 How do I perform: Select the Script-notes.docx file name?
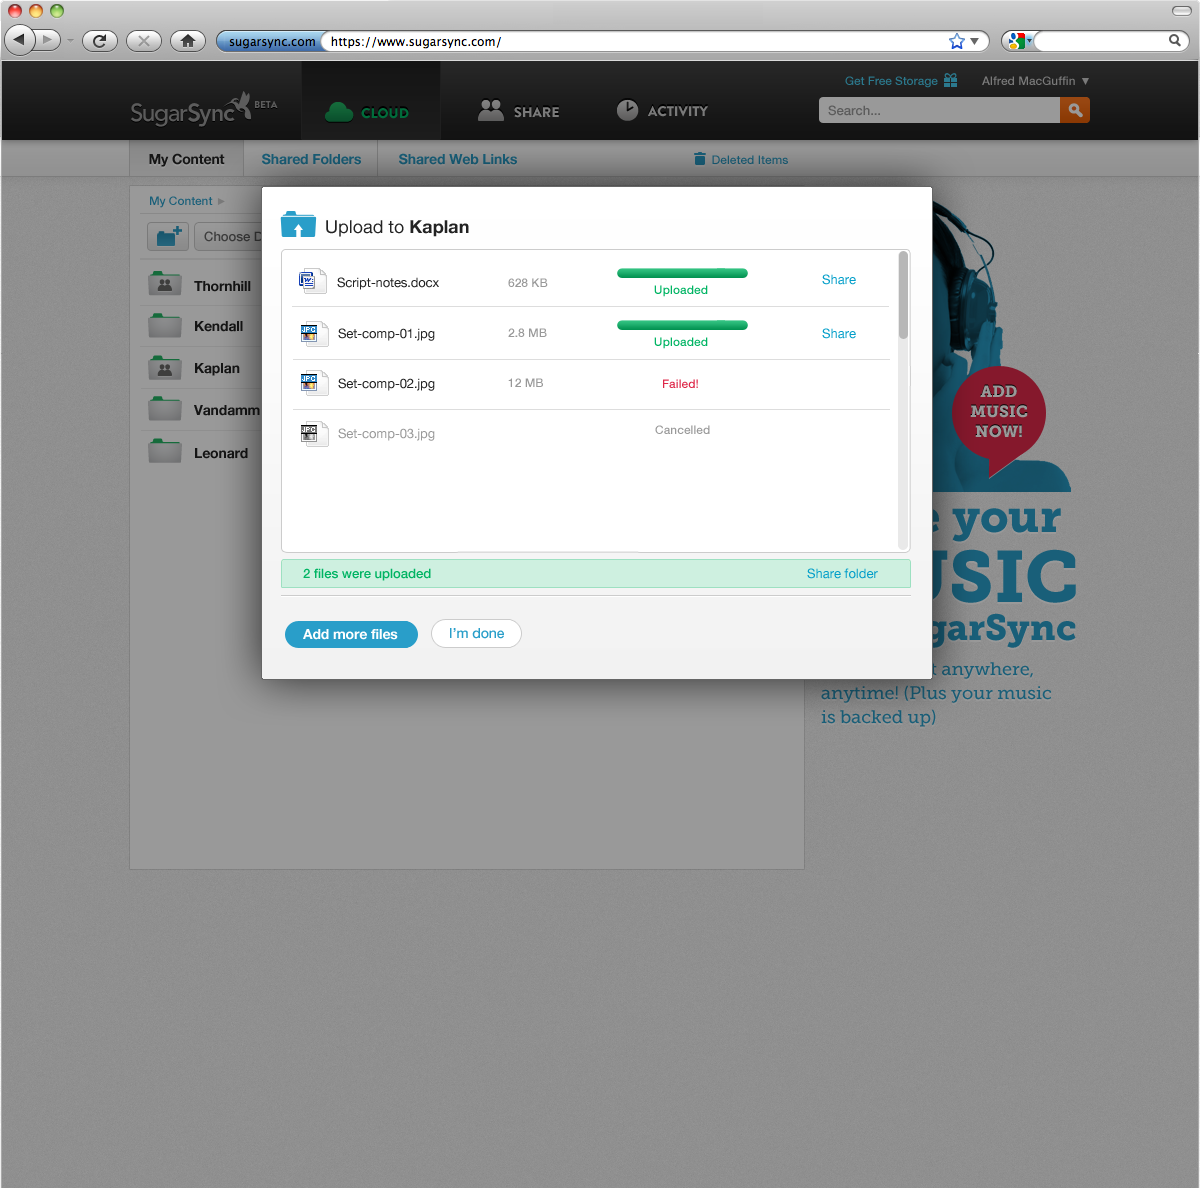(x=388, y=283)
